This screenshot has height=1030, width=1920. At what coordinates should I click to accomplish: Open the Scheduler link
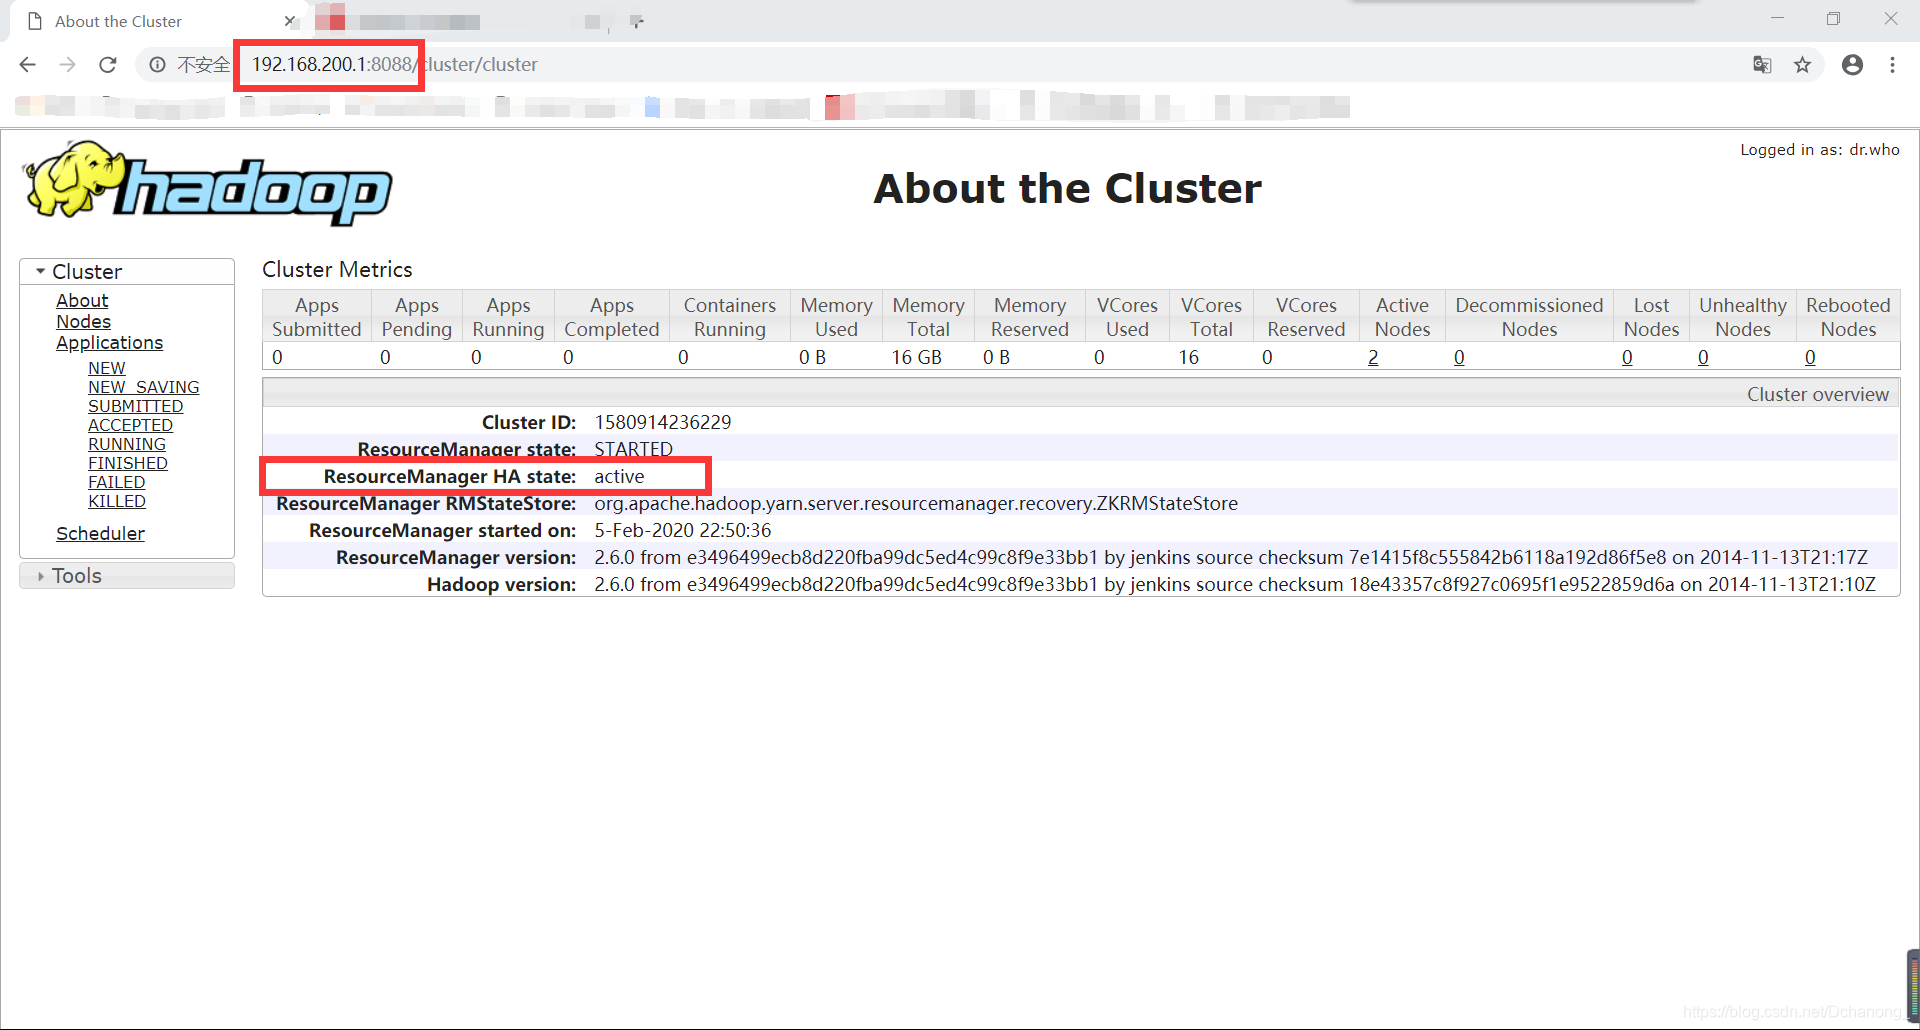point(100,533)
